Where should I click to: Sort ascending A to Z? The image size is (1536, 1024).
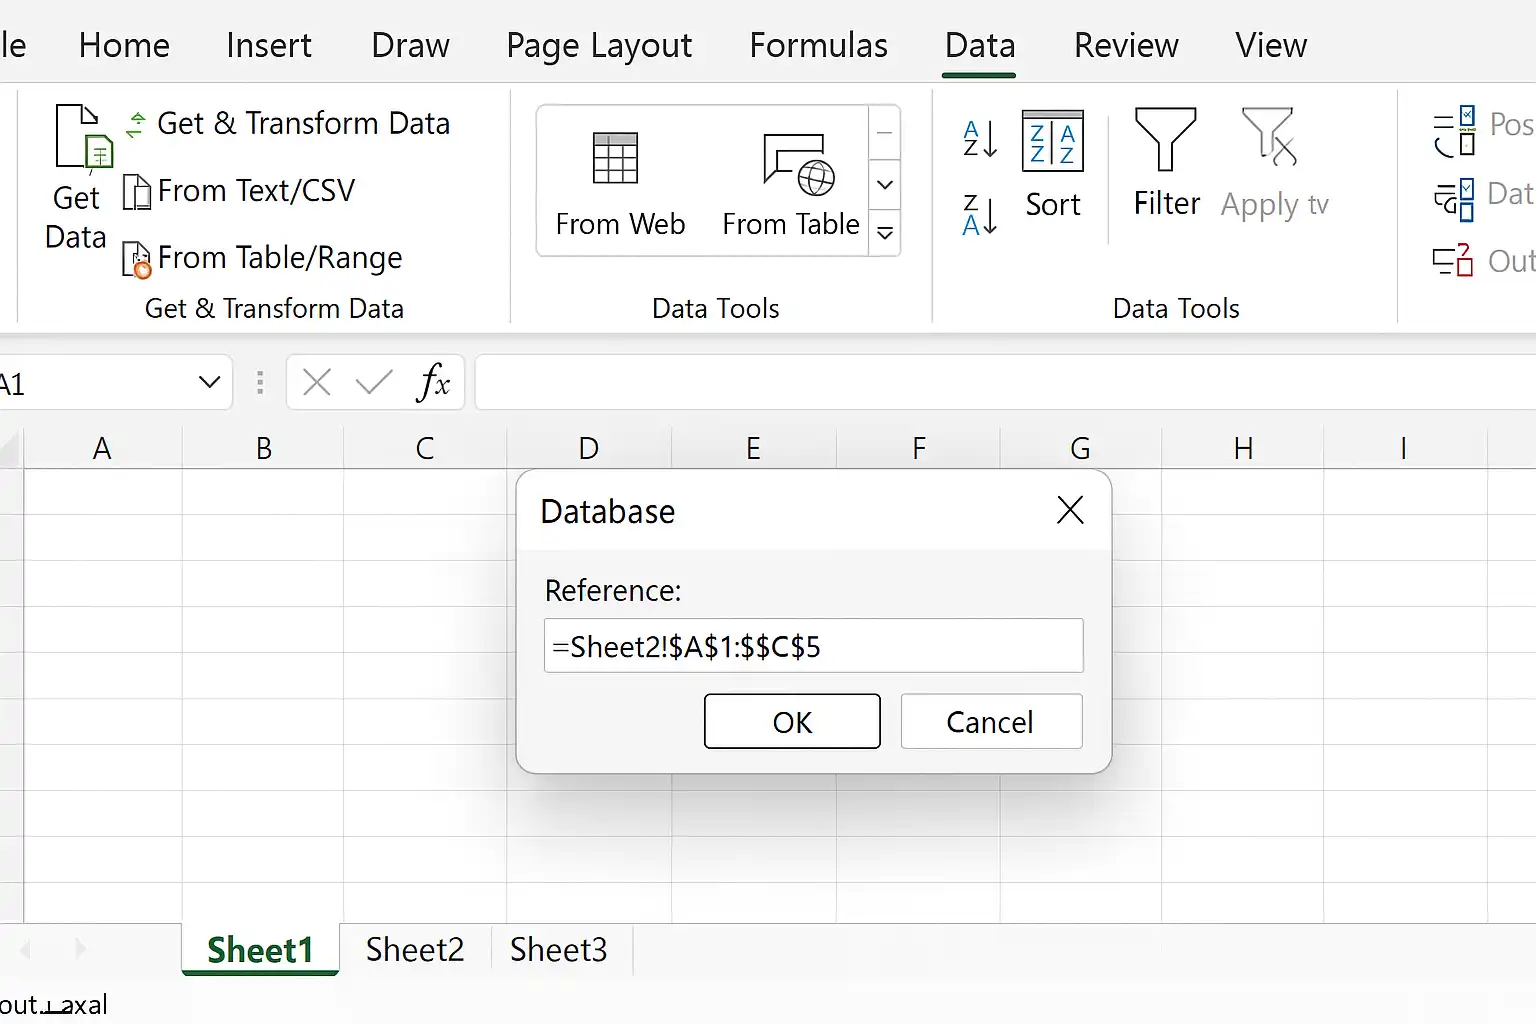980,139
